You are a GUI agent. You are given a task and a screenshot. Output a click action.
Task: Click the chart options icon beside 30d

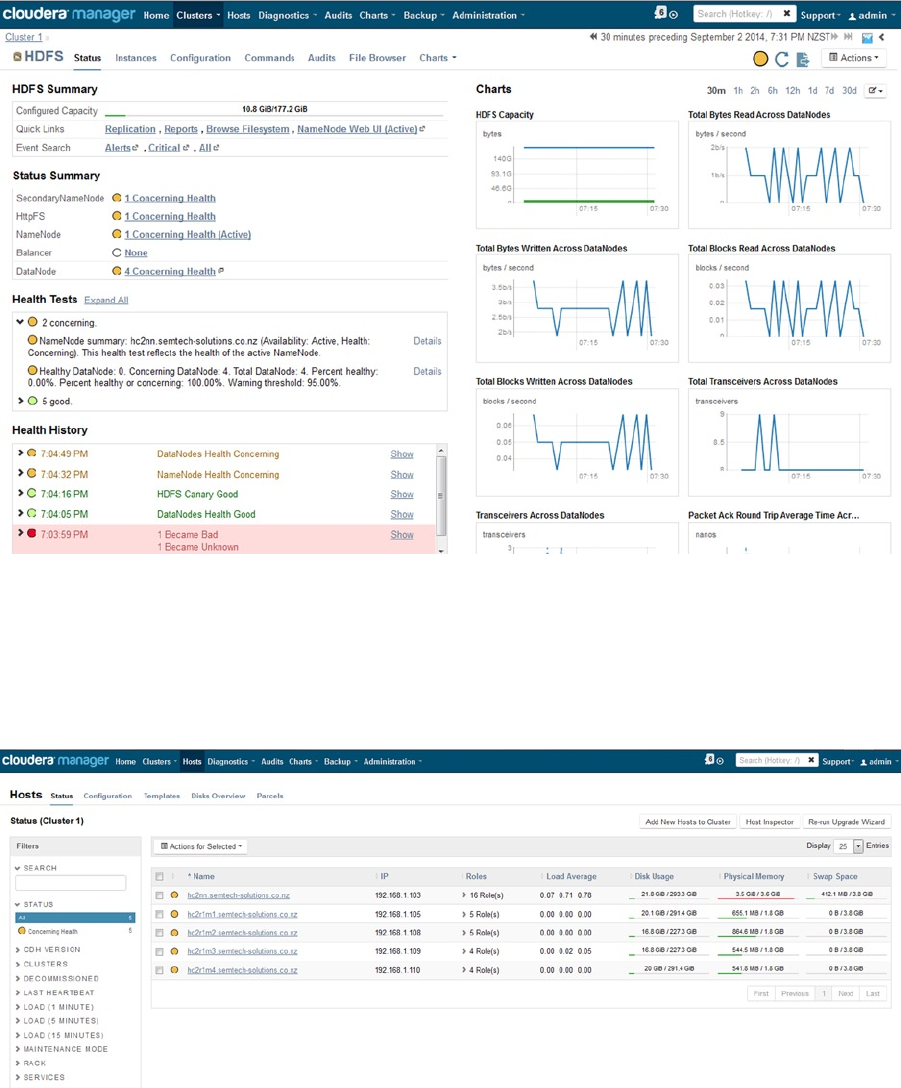875,91
